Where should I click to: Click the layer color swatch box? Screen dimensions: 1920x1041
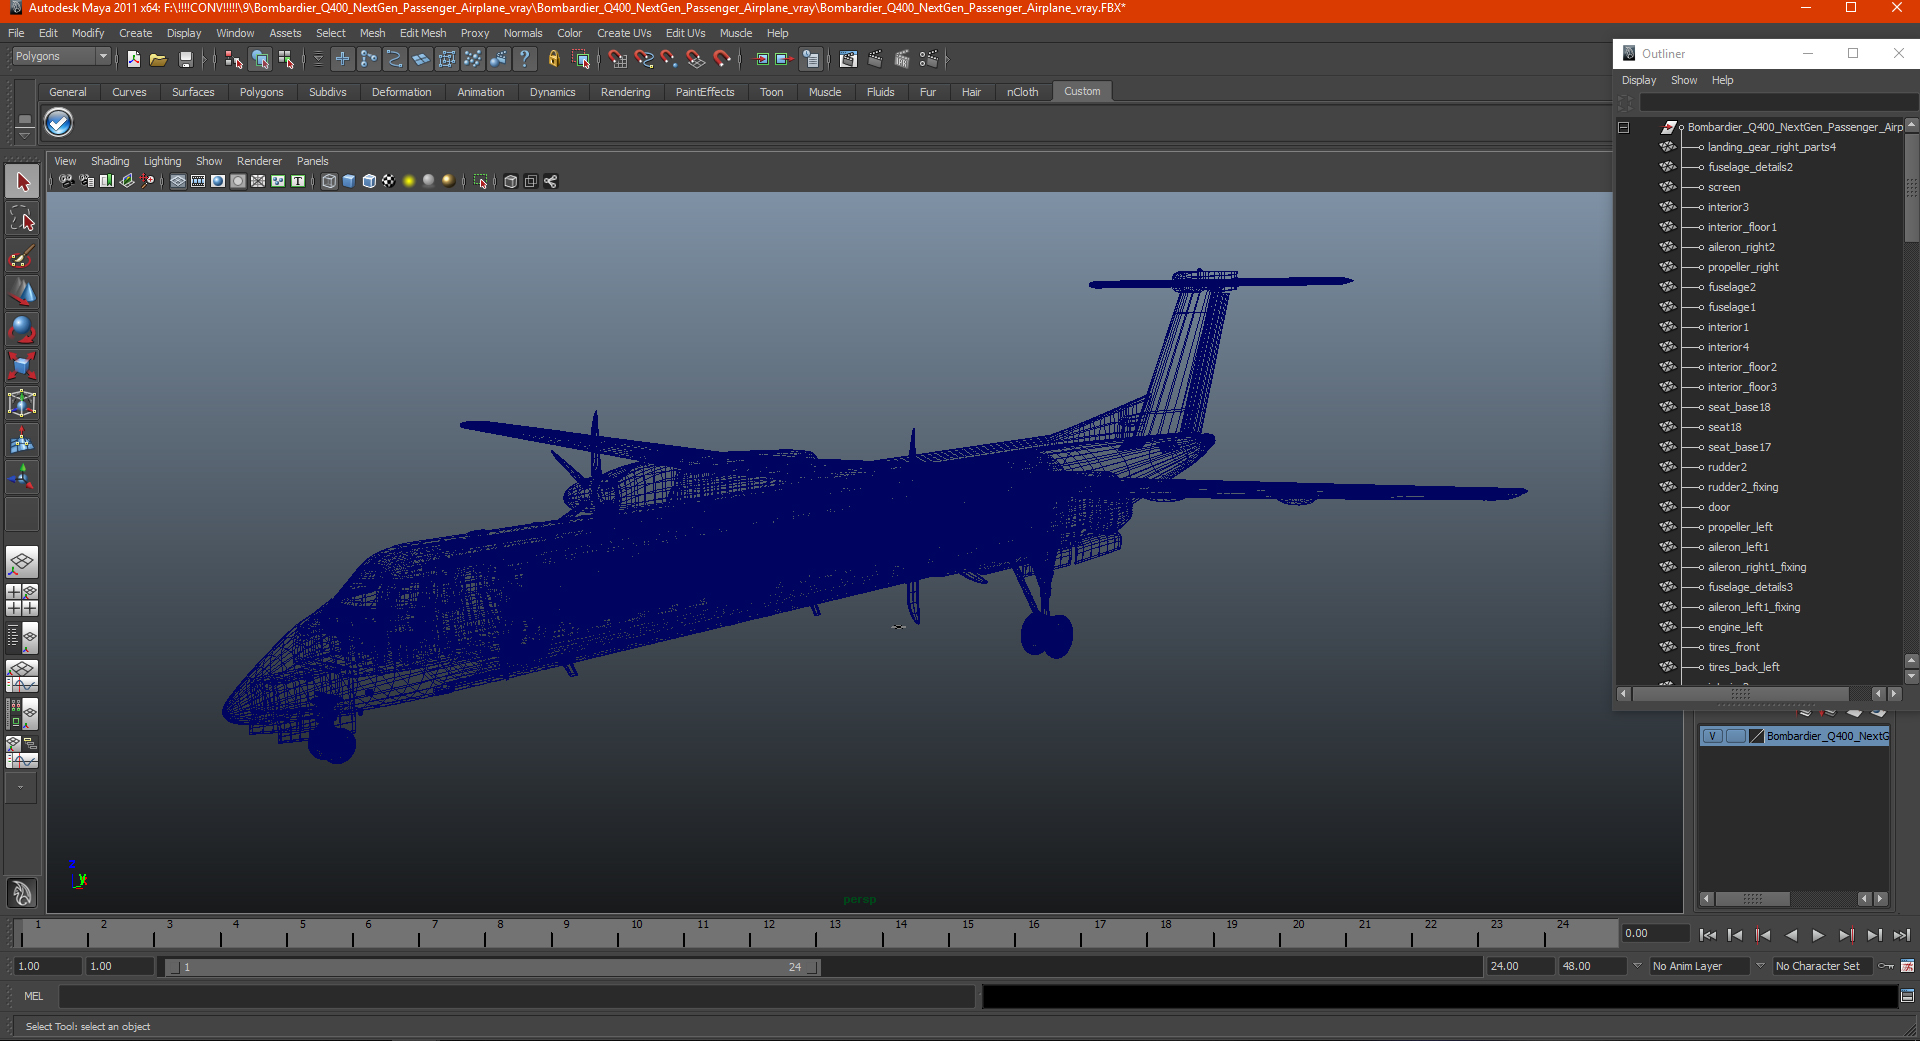[1756, 736]
